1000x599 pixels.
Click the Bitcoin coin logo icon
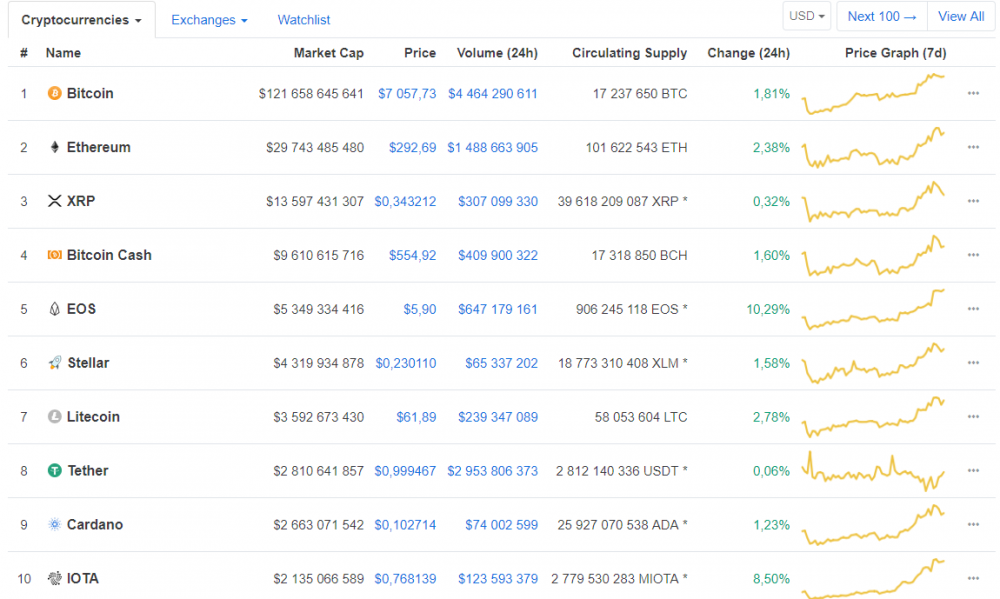tap(55, 94)
